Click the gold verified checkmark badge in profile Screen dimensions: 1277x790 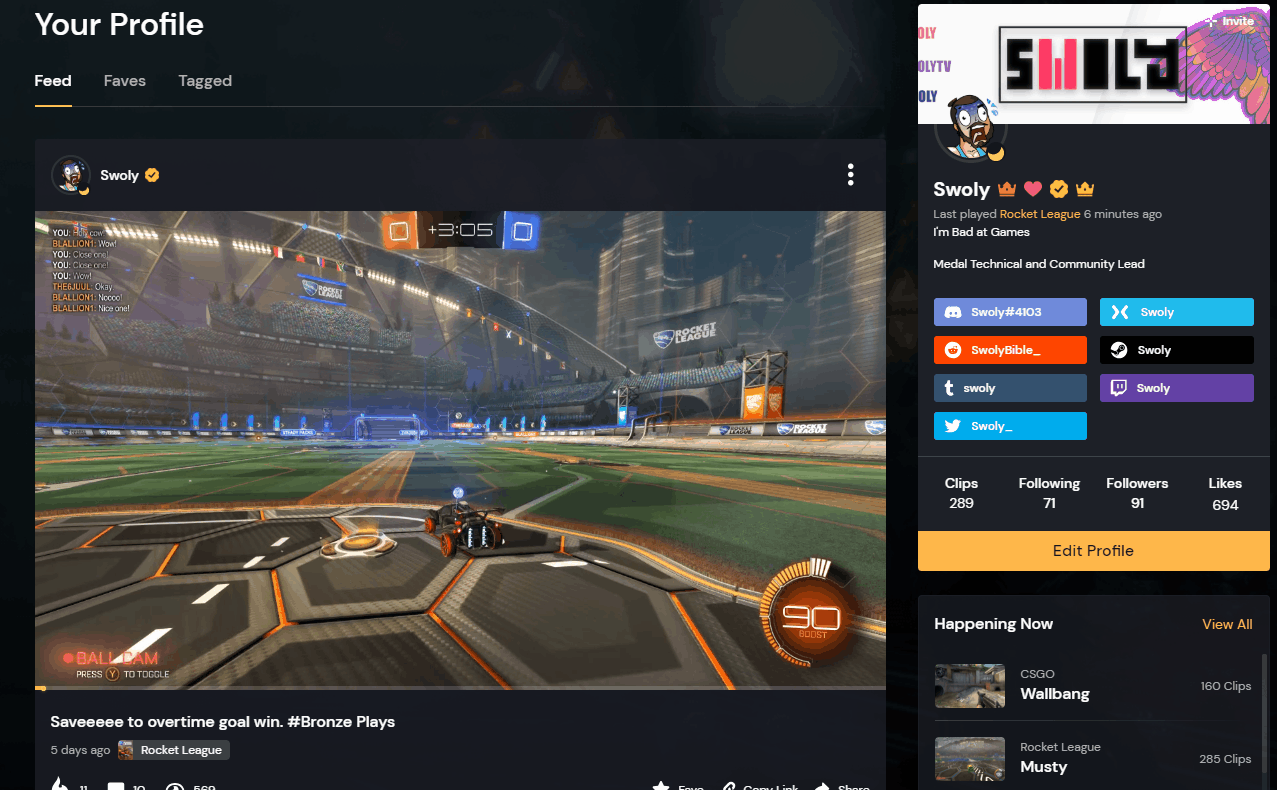click(1059, 189)
